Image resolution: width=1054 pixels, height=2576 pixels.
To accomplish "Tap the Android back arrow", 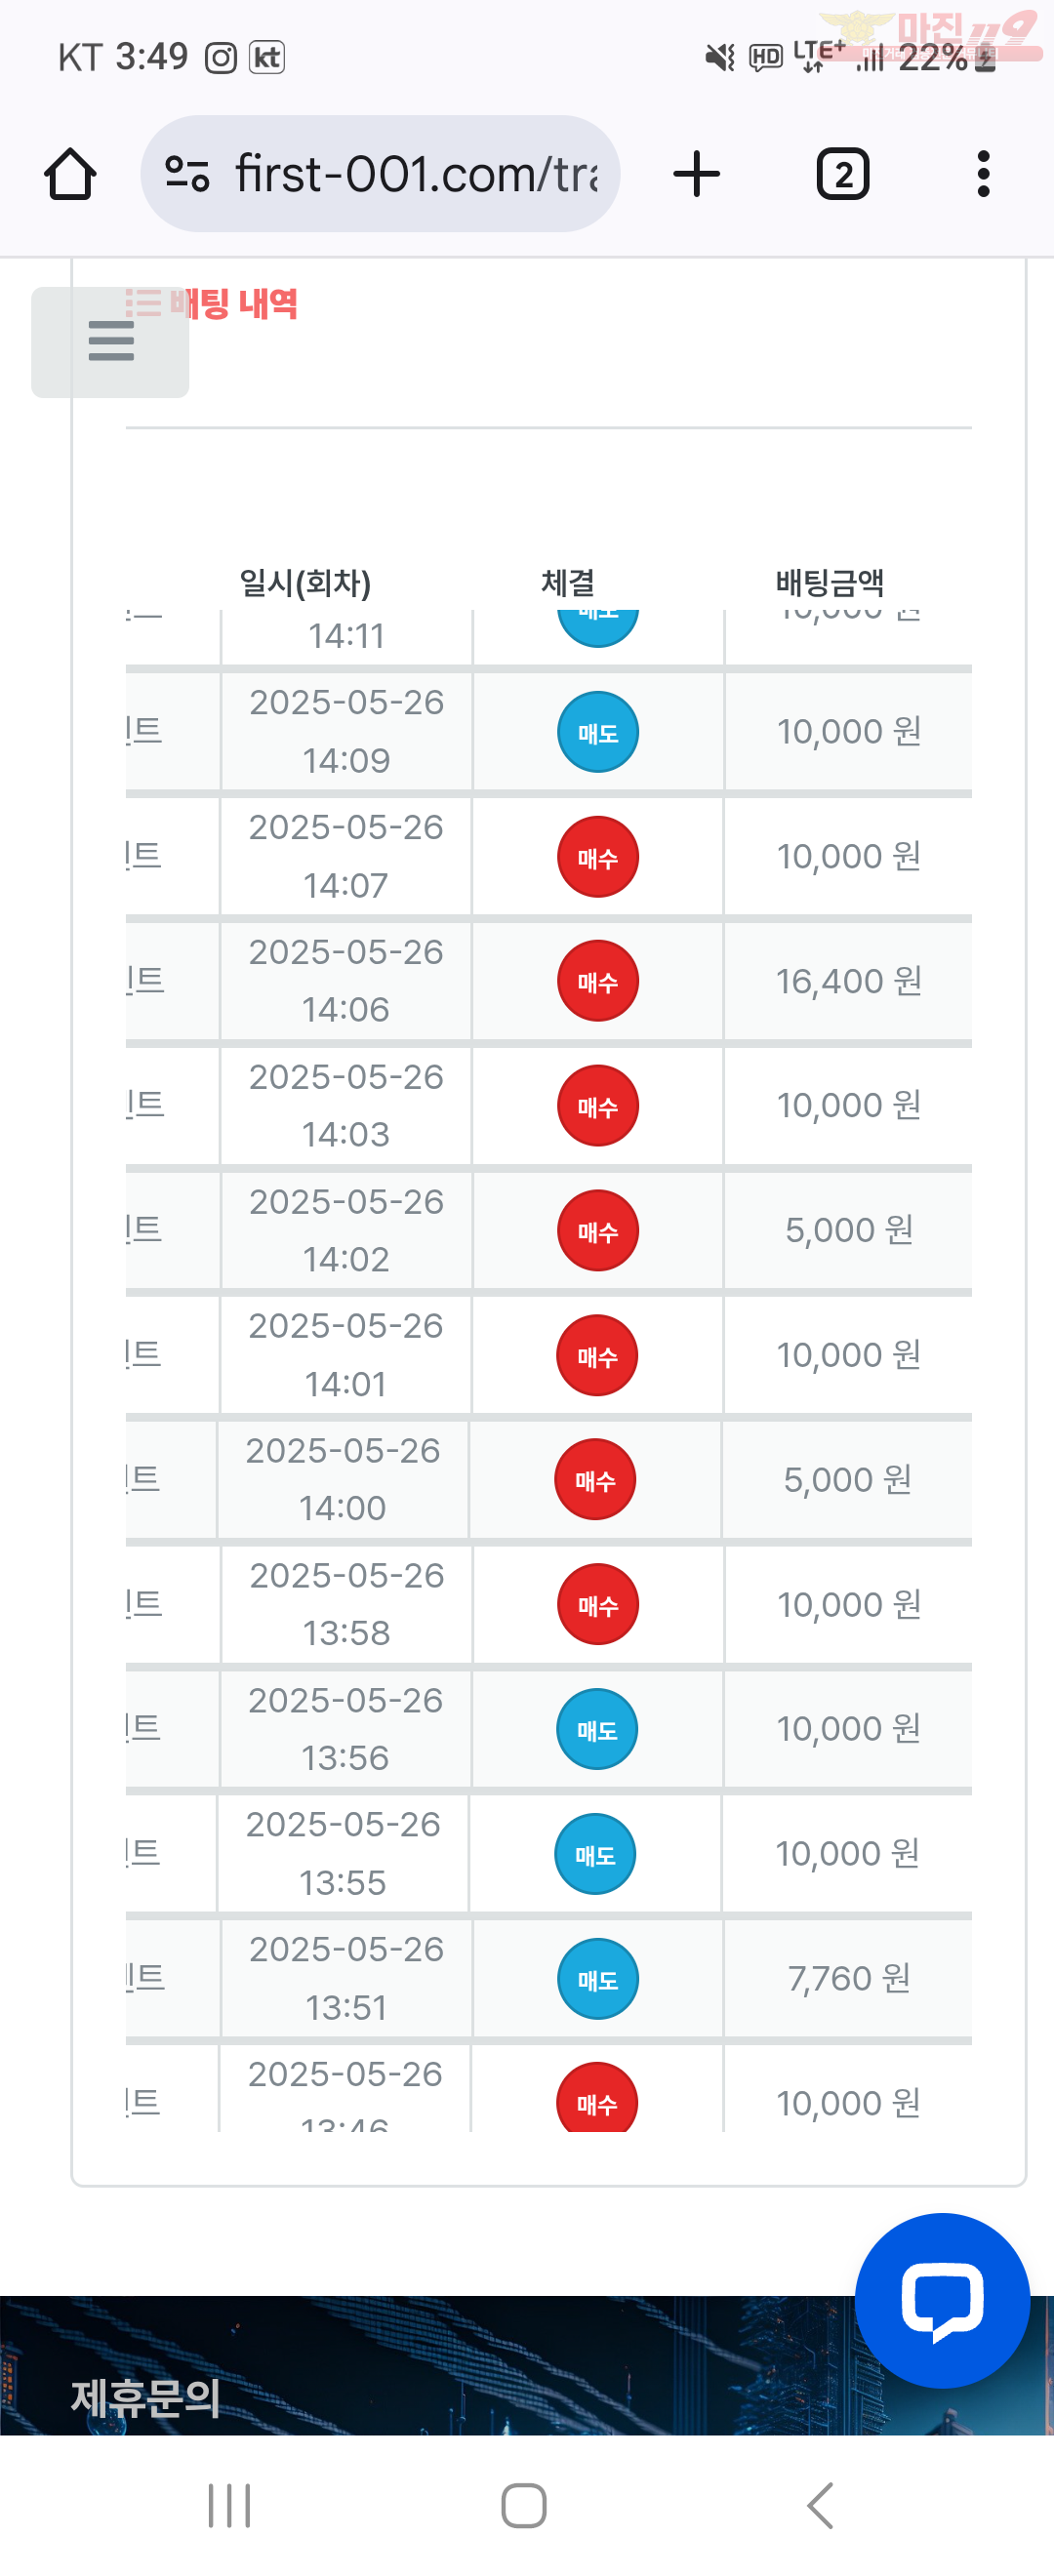I will (x=820, y=2505).
